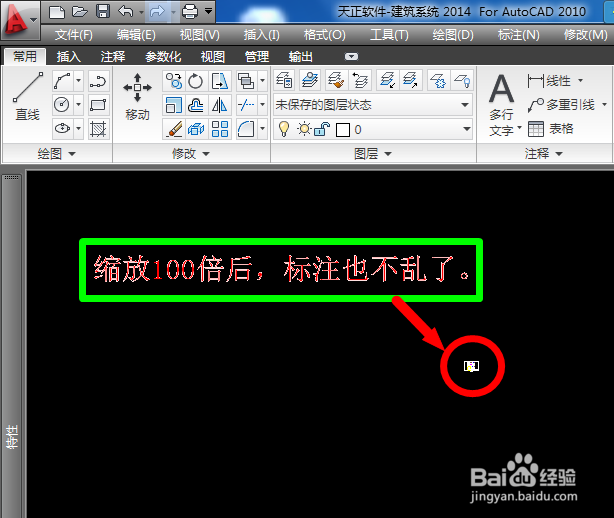Open the Format (格式) menu
Viewport: 614px width, 518px height.
[x=325, y=35]
